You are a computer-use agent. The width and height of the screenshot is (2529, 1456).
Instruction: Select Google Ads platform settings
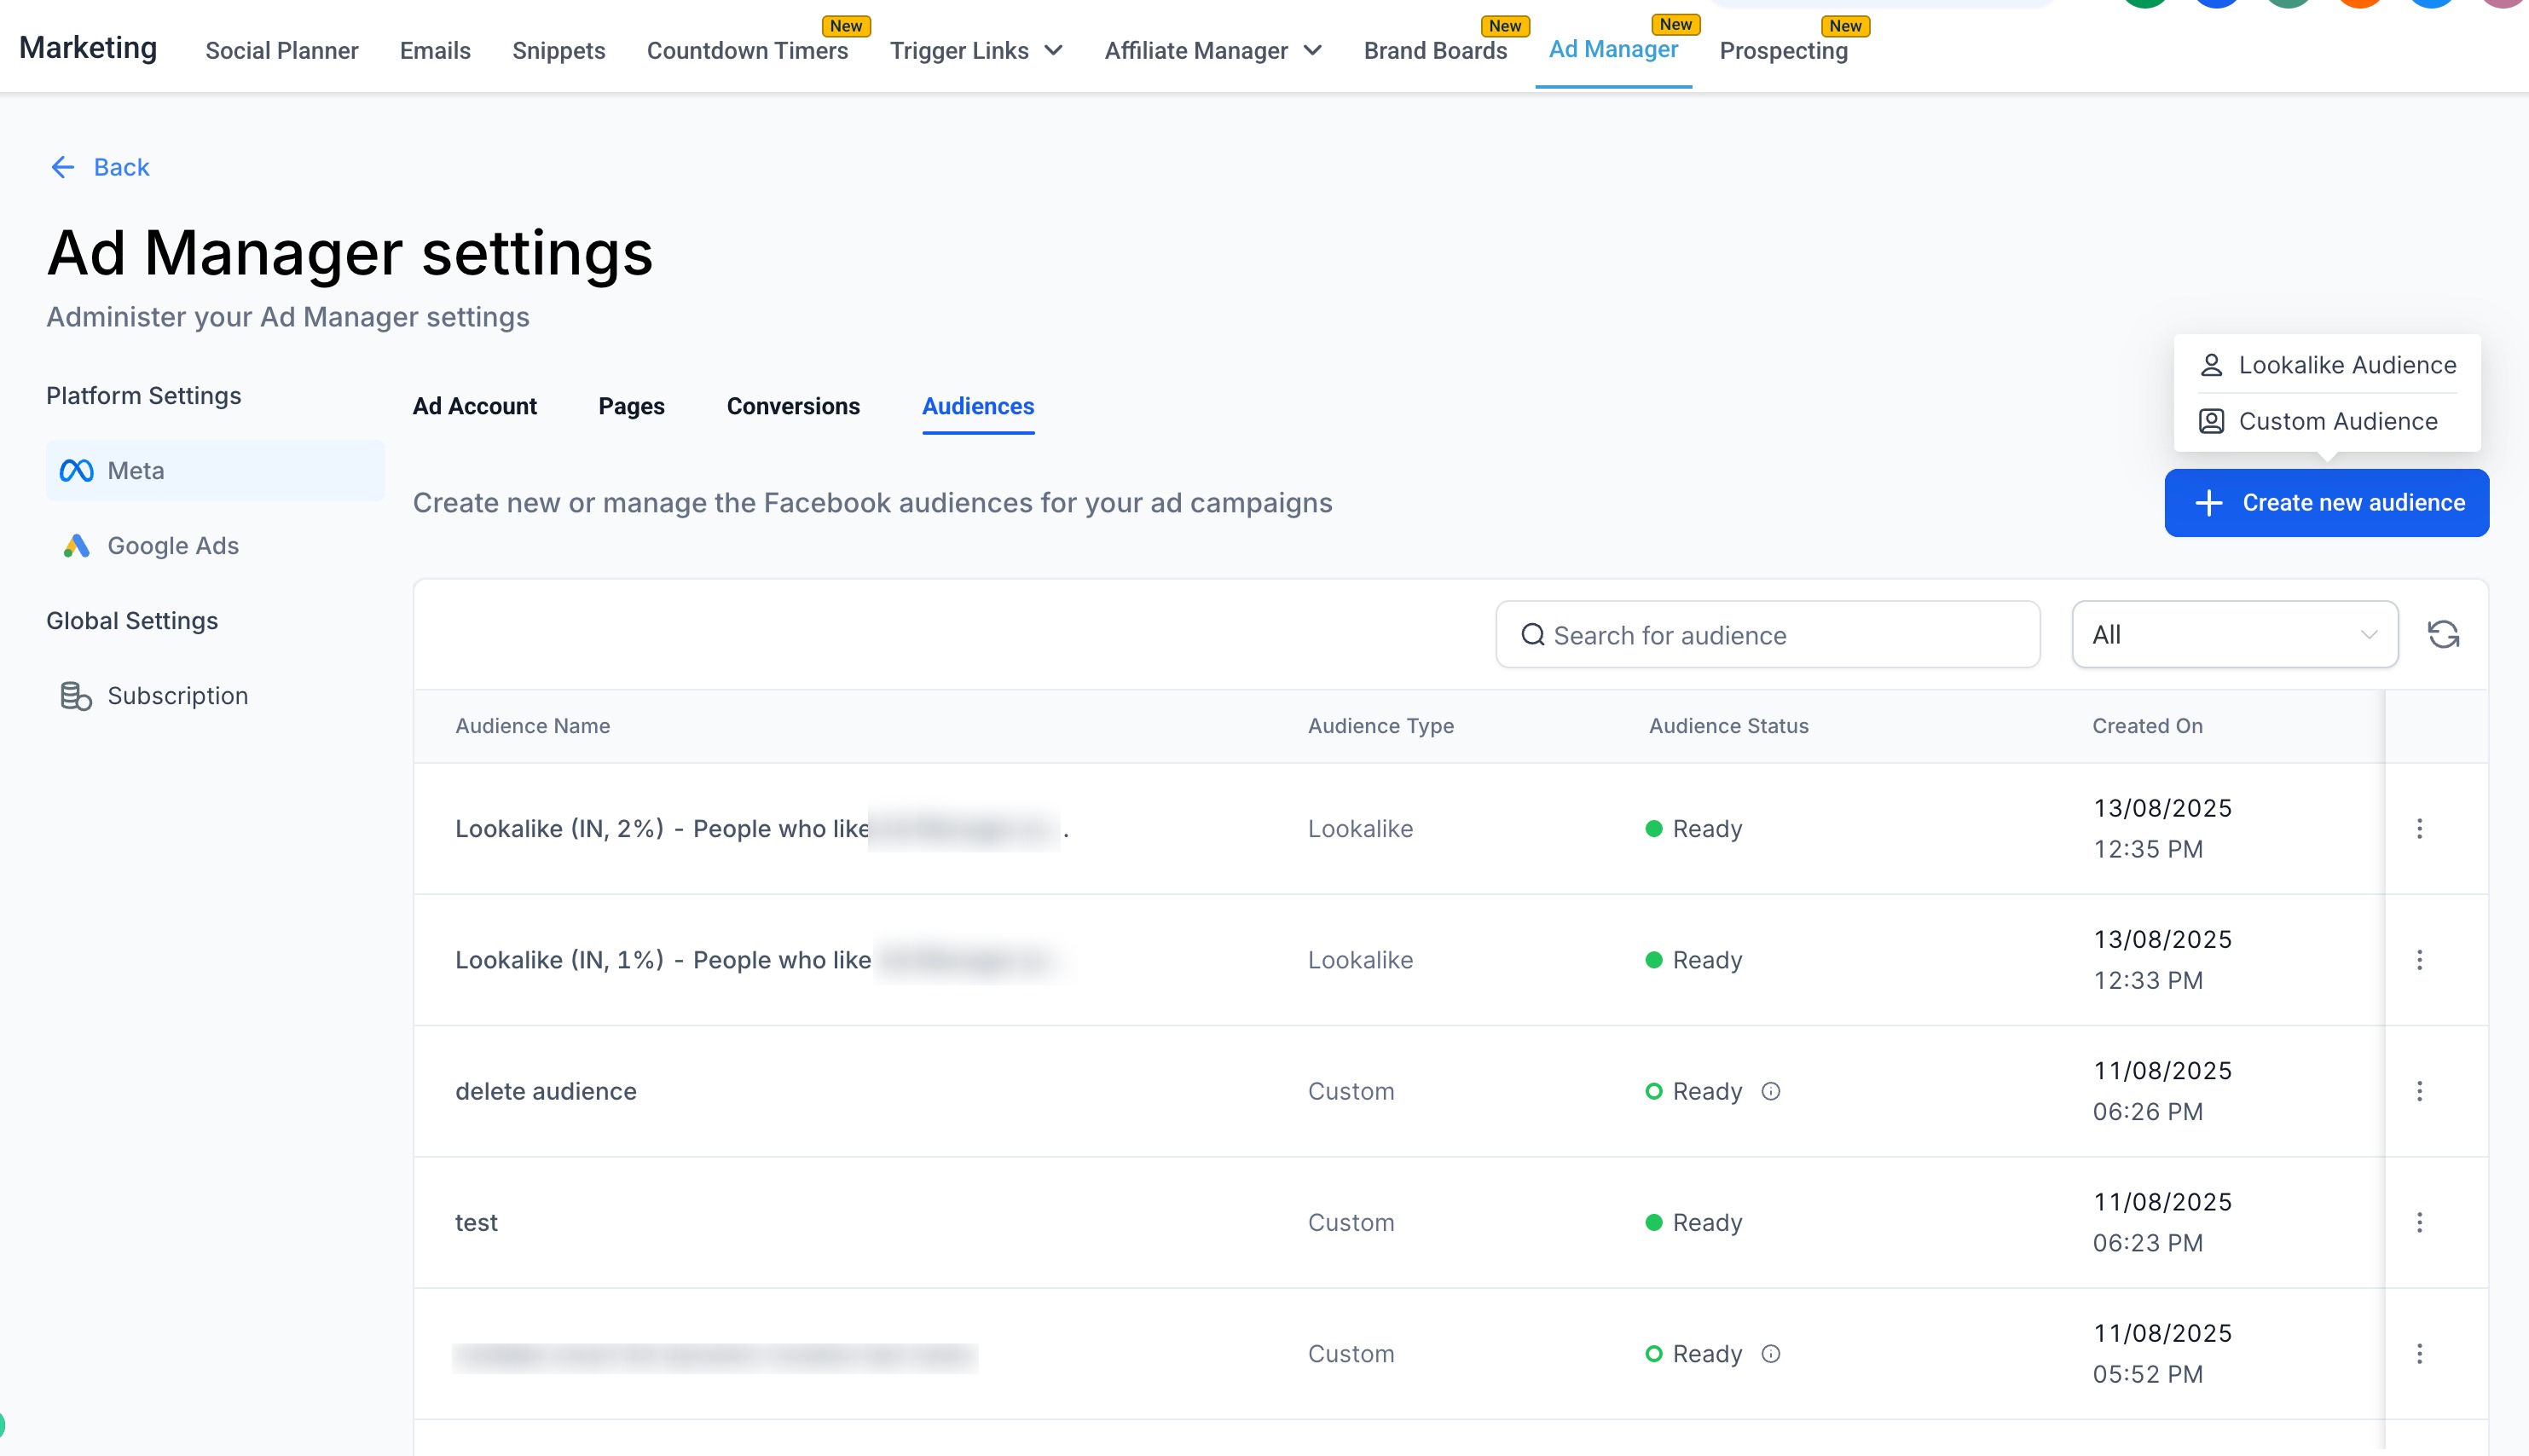tap(172, 546)
